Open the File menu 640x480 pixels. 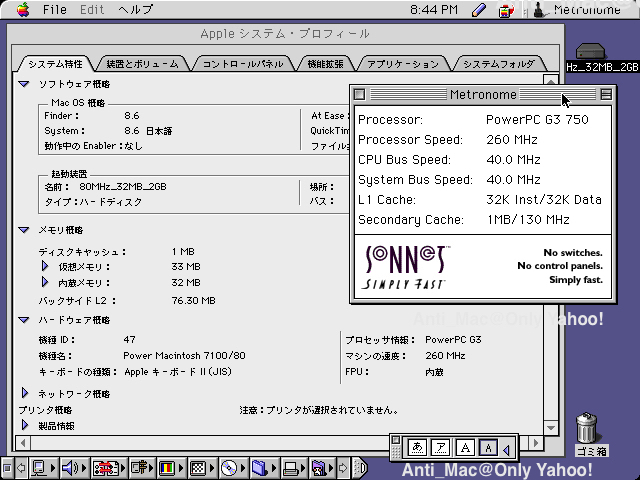[x=55, y=9]
